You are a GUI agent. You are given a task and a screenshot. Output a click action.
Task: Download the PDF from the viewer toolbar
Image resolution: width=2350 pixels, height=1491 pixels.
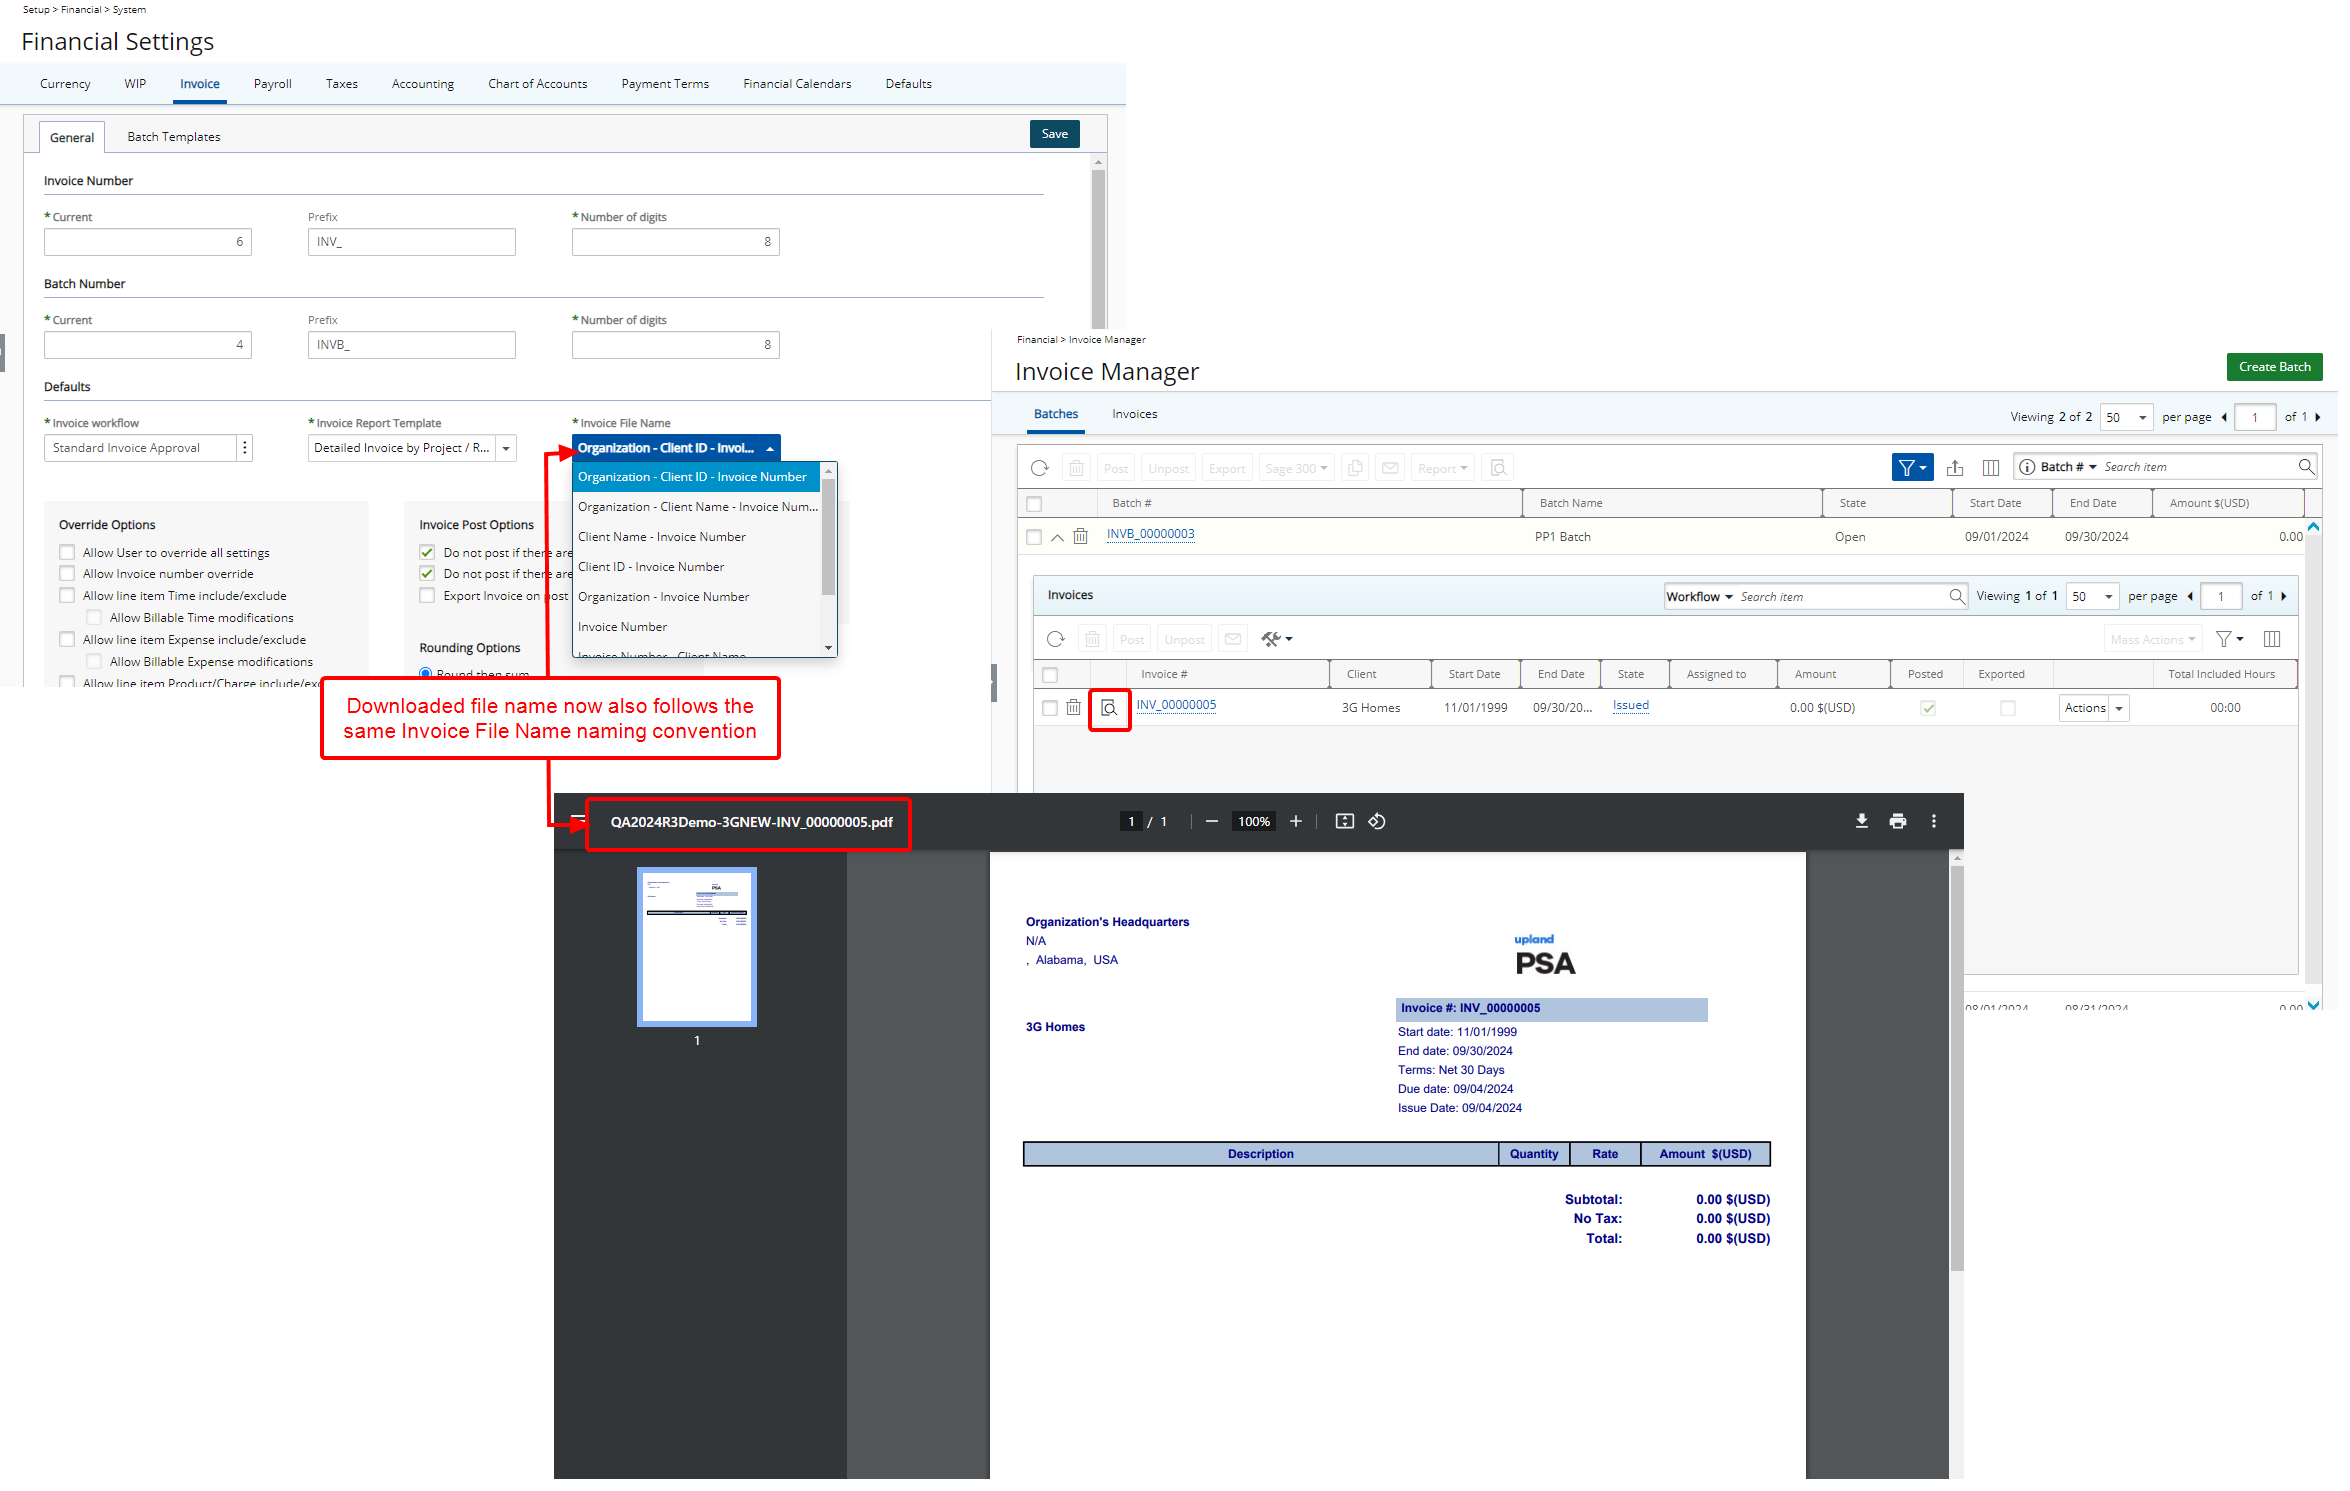(1862, 821)
